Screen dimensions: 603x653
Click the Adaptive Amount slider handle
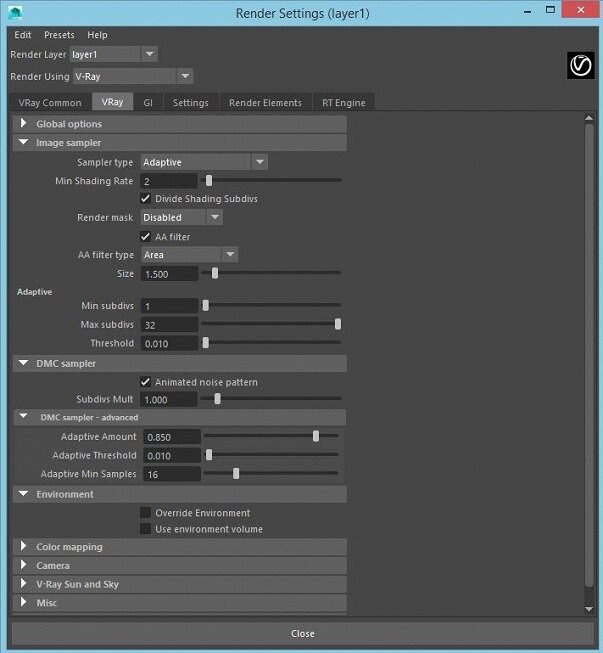(x=316, y=436)
